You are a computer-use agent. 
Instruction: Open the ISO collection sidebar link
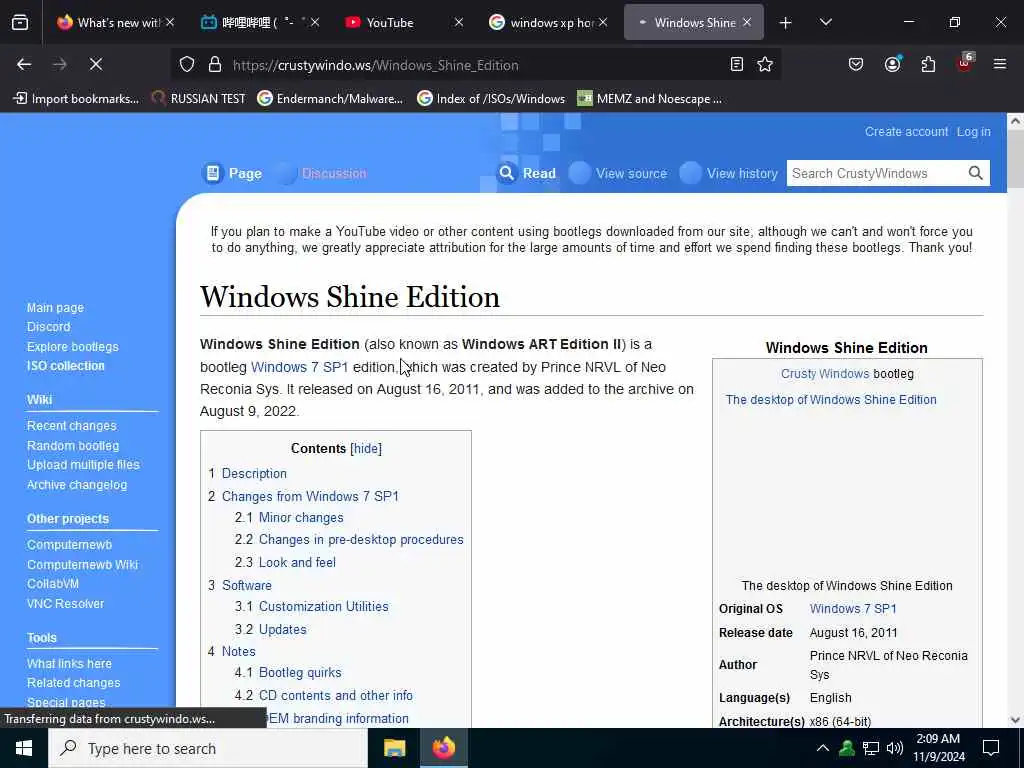click(65, 366)
